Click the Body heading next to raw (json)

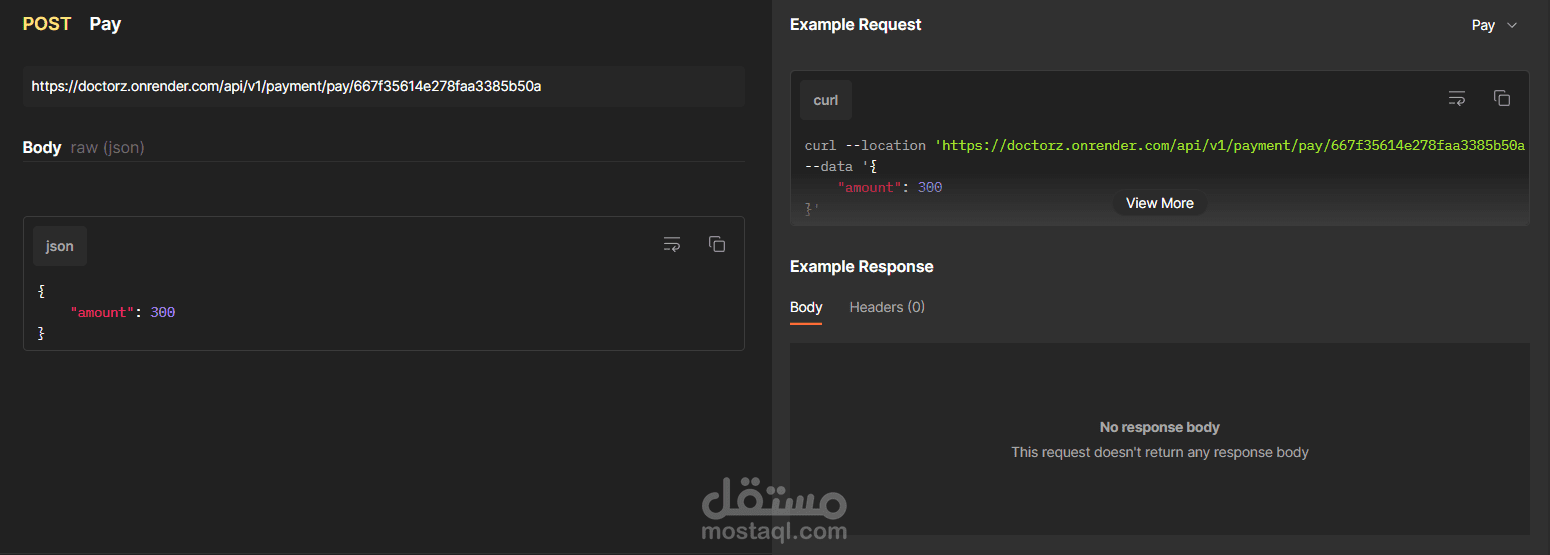coord(42,147)
